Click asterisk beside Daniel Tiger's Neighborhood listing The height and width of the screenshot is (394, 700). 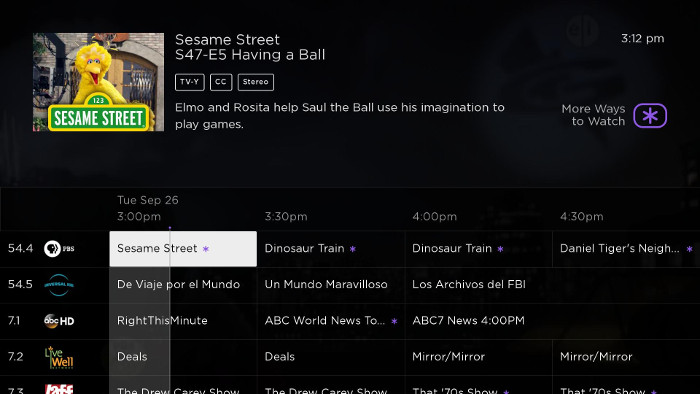point(690,249)
